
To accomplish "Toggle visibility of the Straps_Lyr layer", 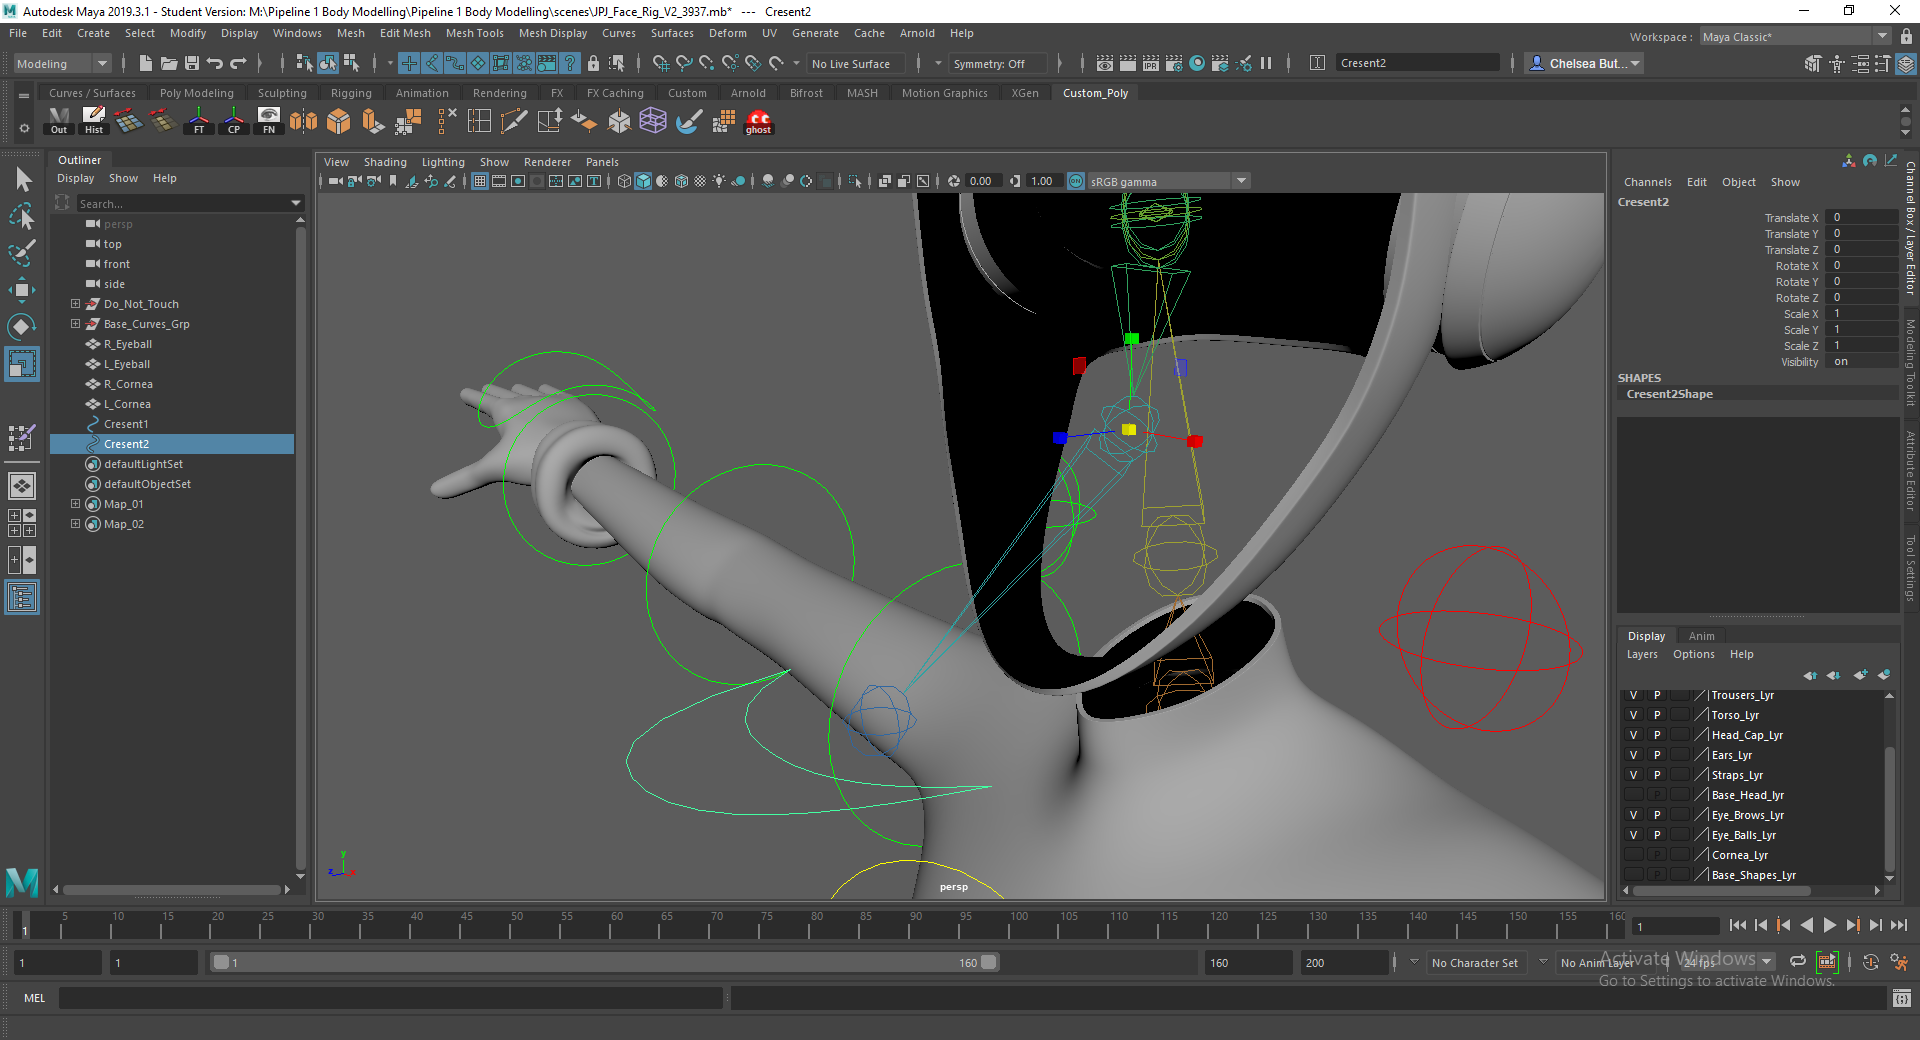I will [x=1633, y=774].
